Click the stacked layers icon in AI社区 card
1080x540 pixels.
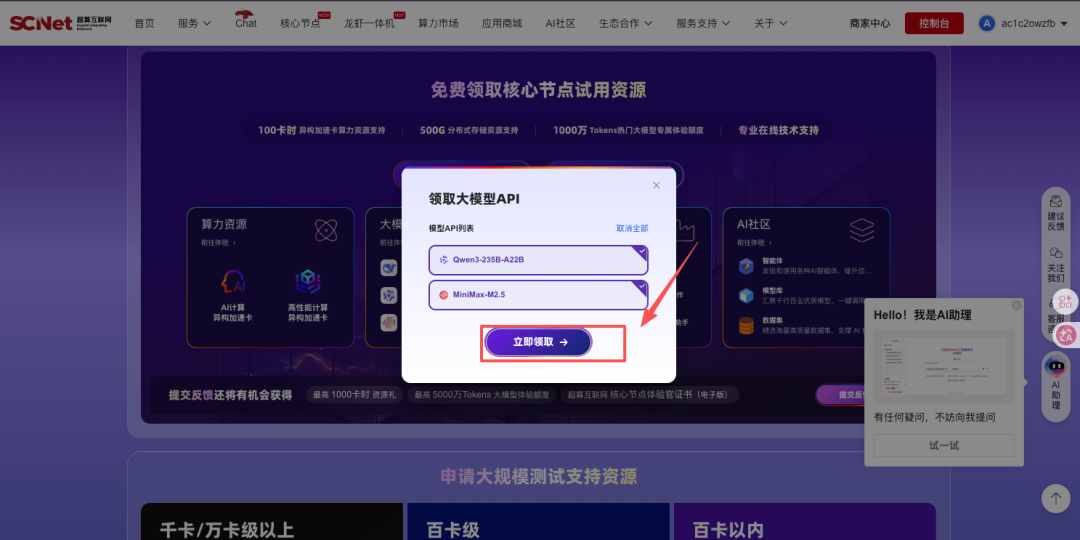click(862, 230)
